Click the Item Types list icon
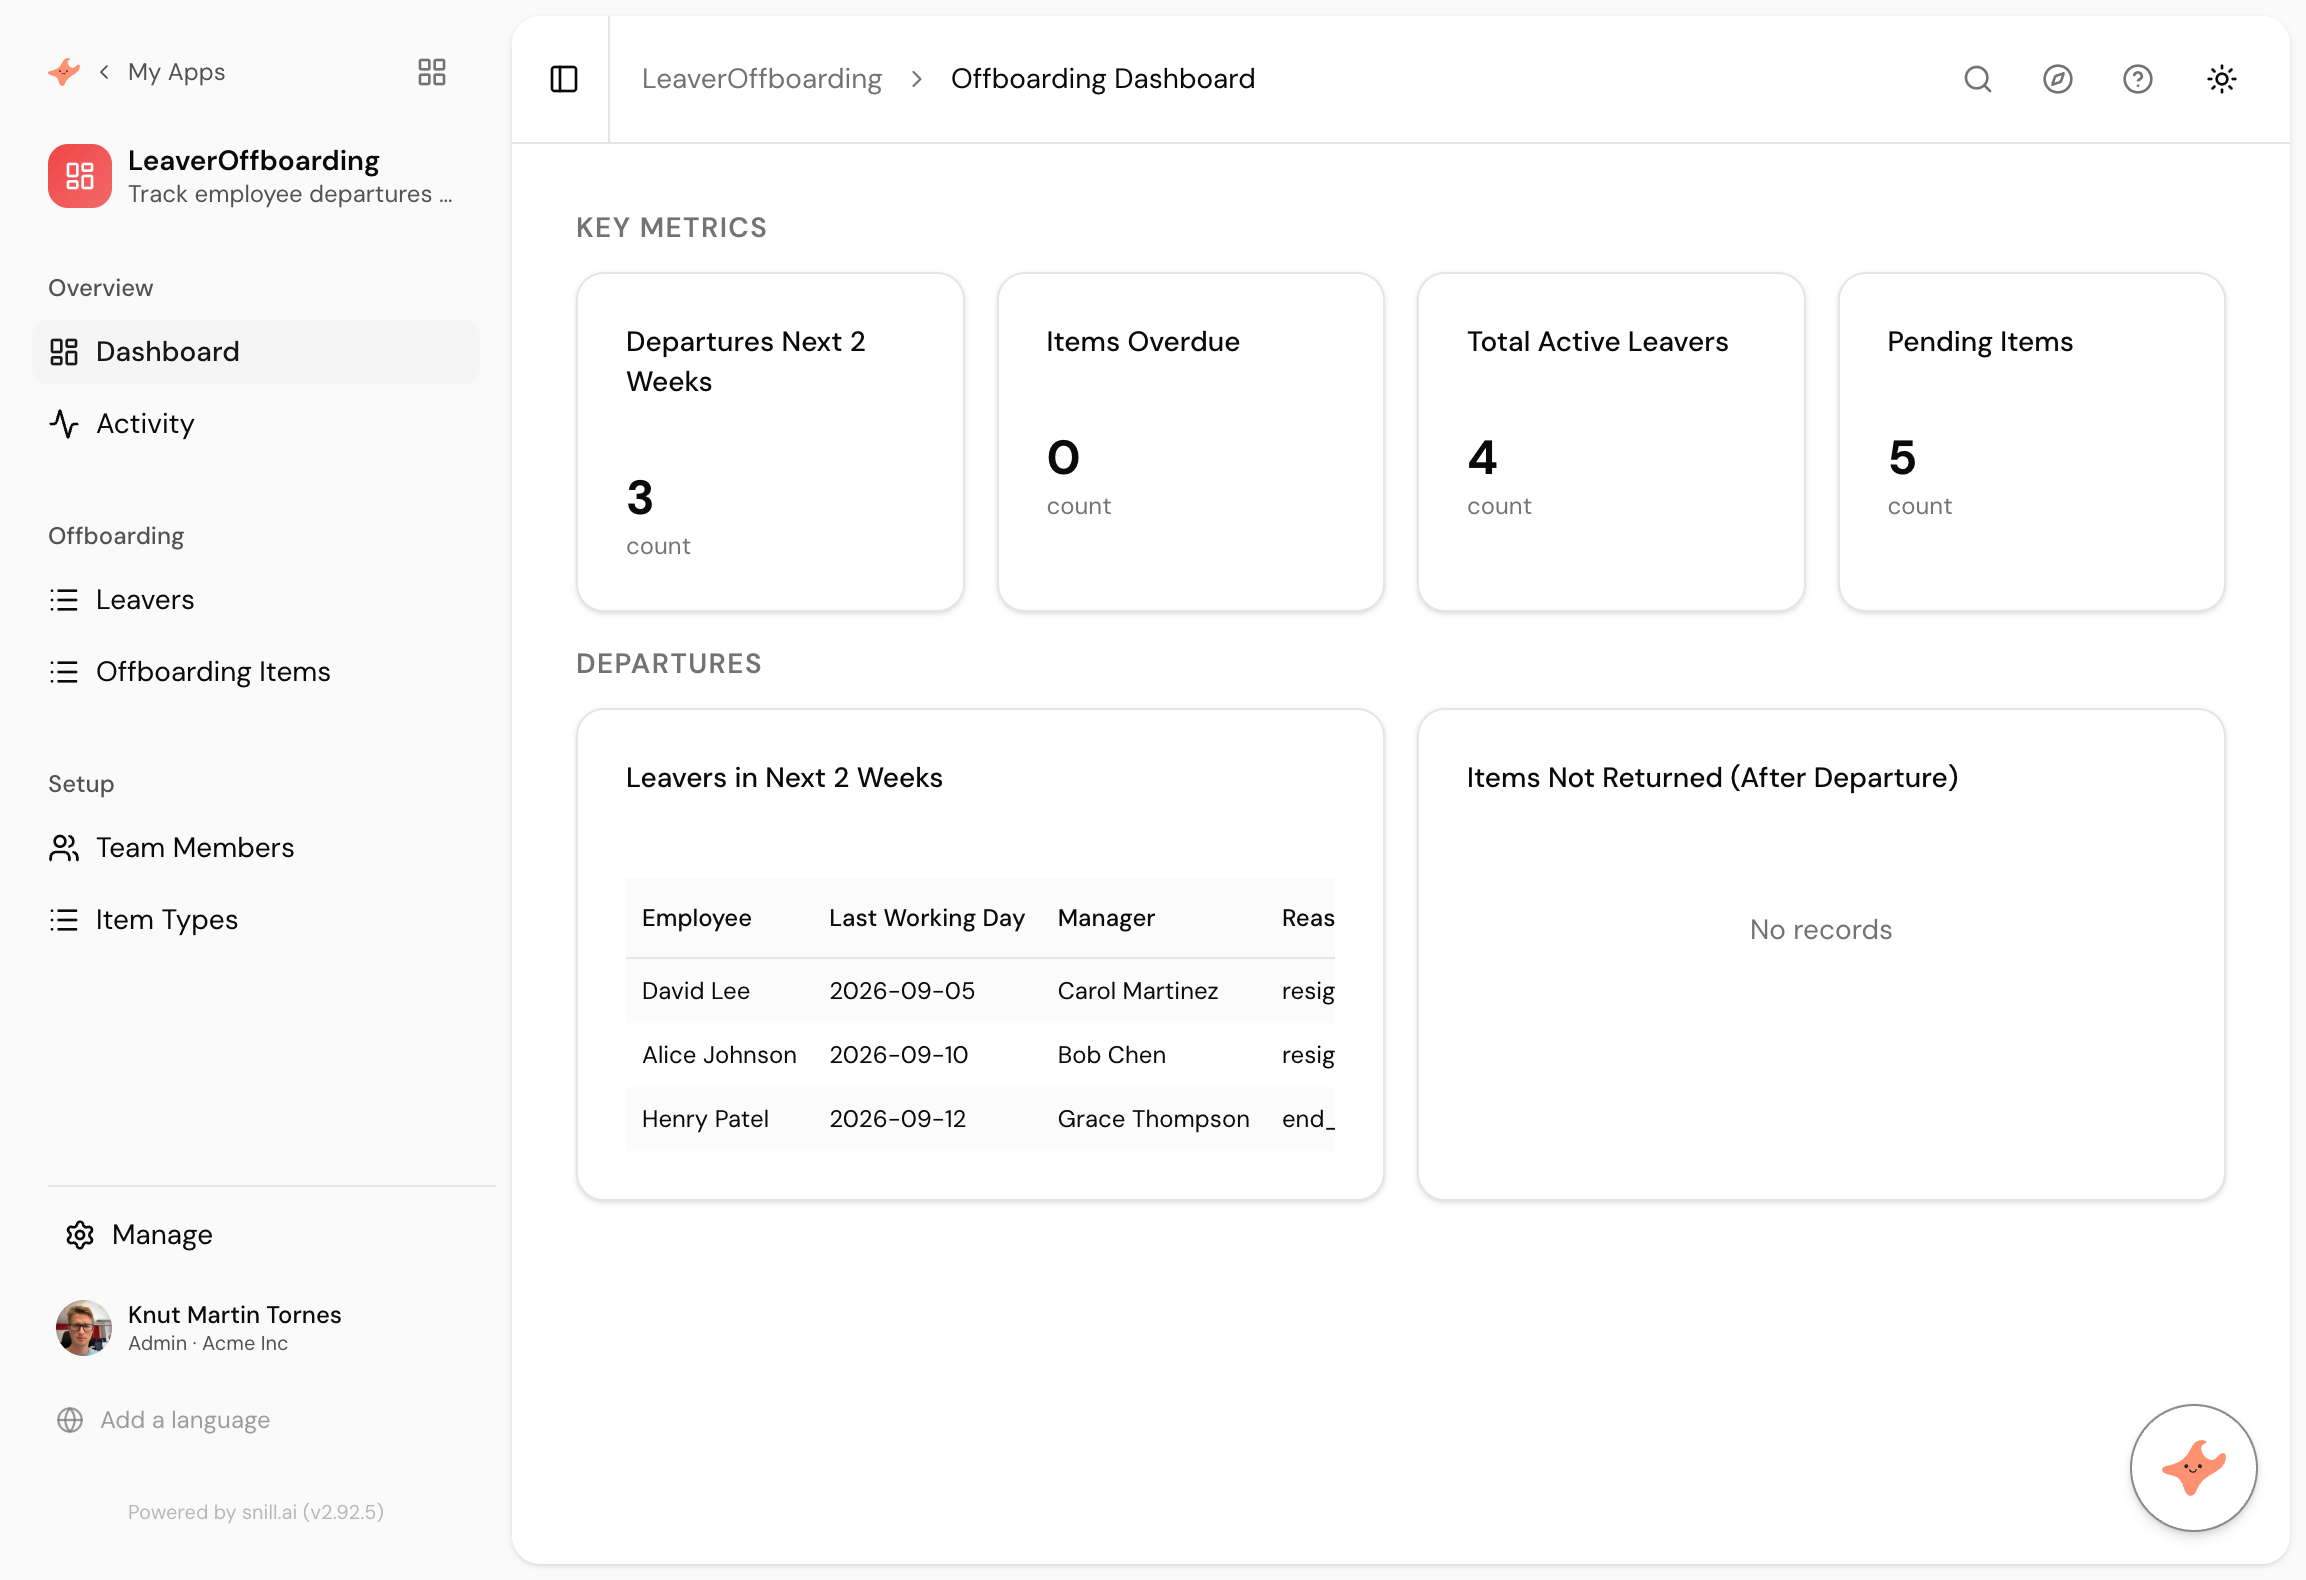This screenshot has height=1580, width=2306. coord(64,920)
